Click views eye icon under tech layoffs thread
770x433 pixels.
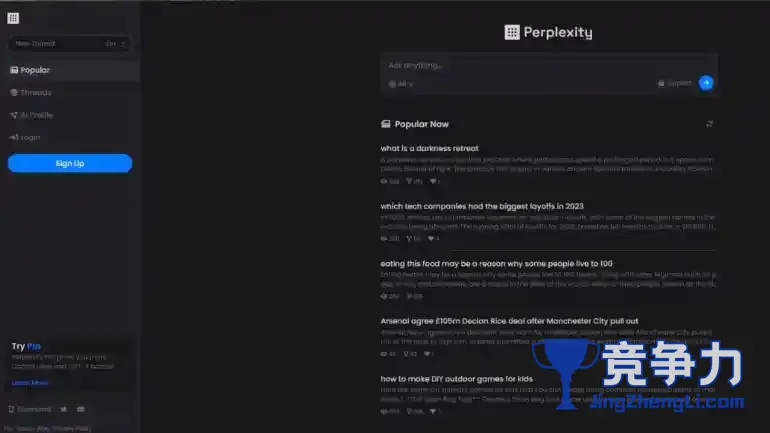[384, 239]
